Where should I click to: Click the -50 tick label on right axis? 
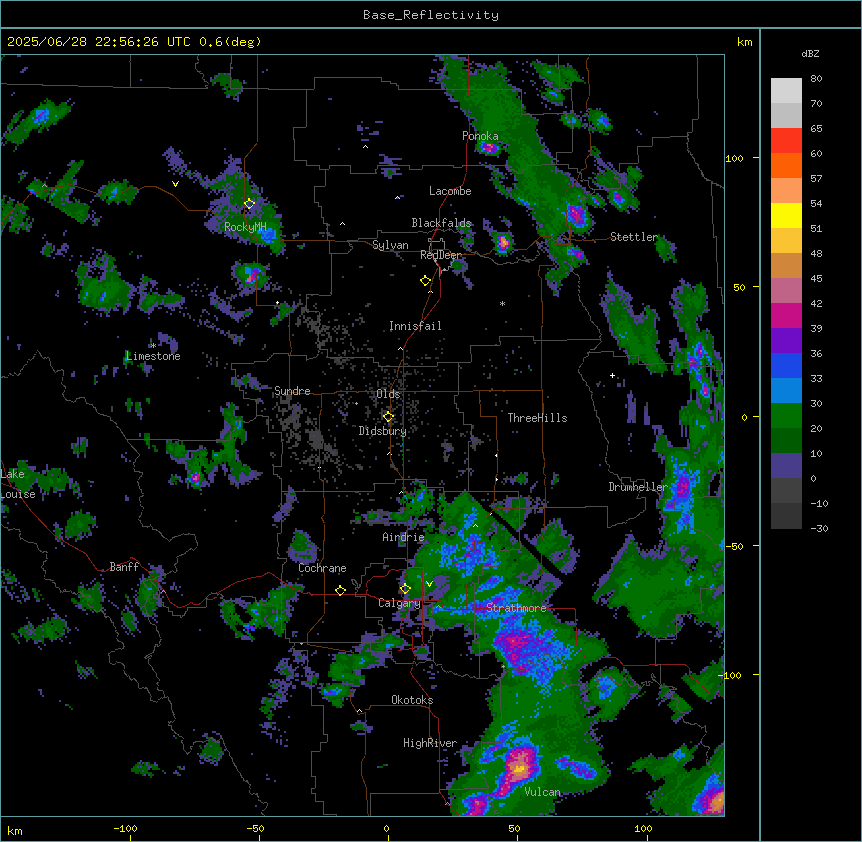click(734, 546)
